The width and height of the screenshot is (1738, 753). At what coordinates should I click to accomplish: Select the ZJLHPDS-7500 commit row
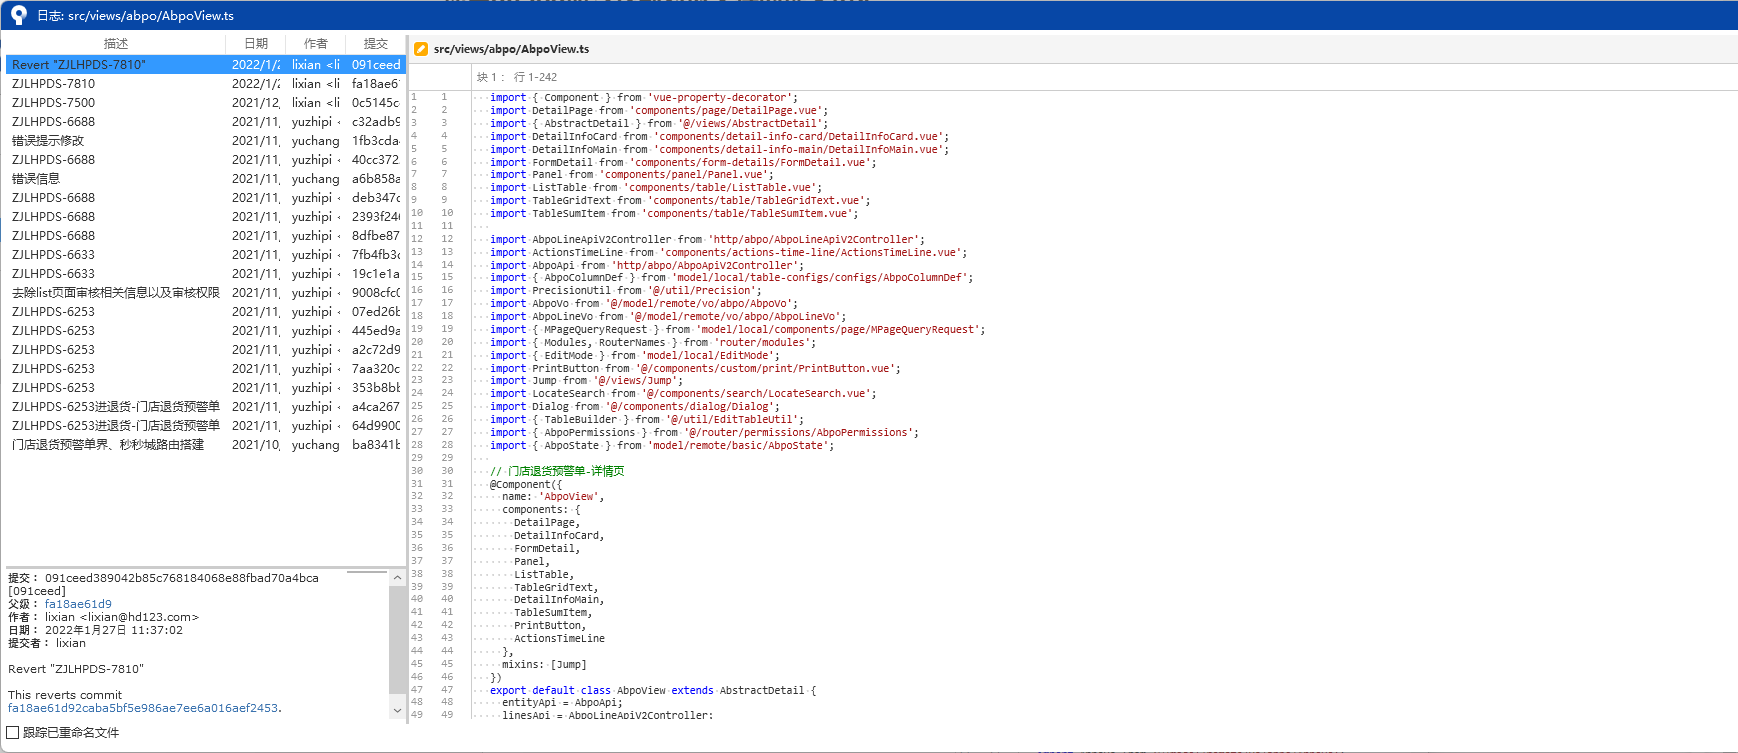[x=204, y=103]
